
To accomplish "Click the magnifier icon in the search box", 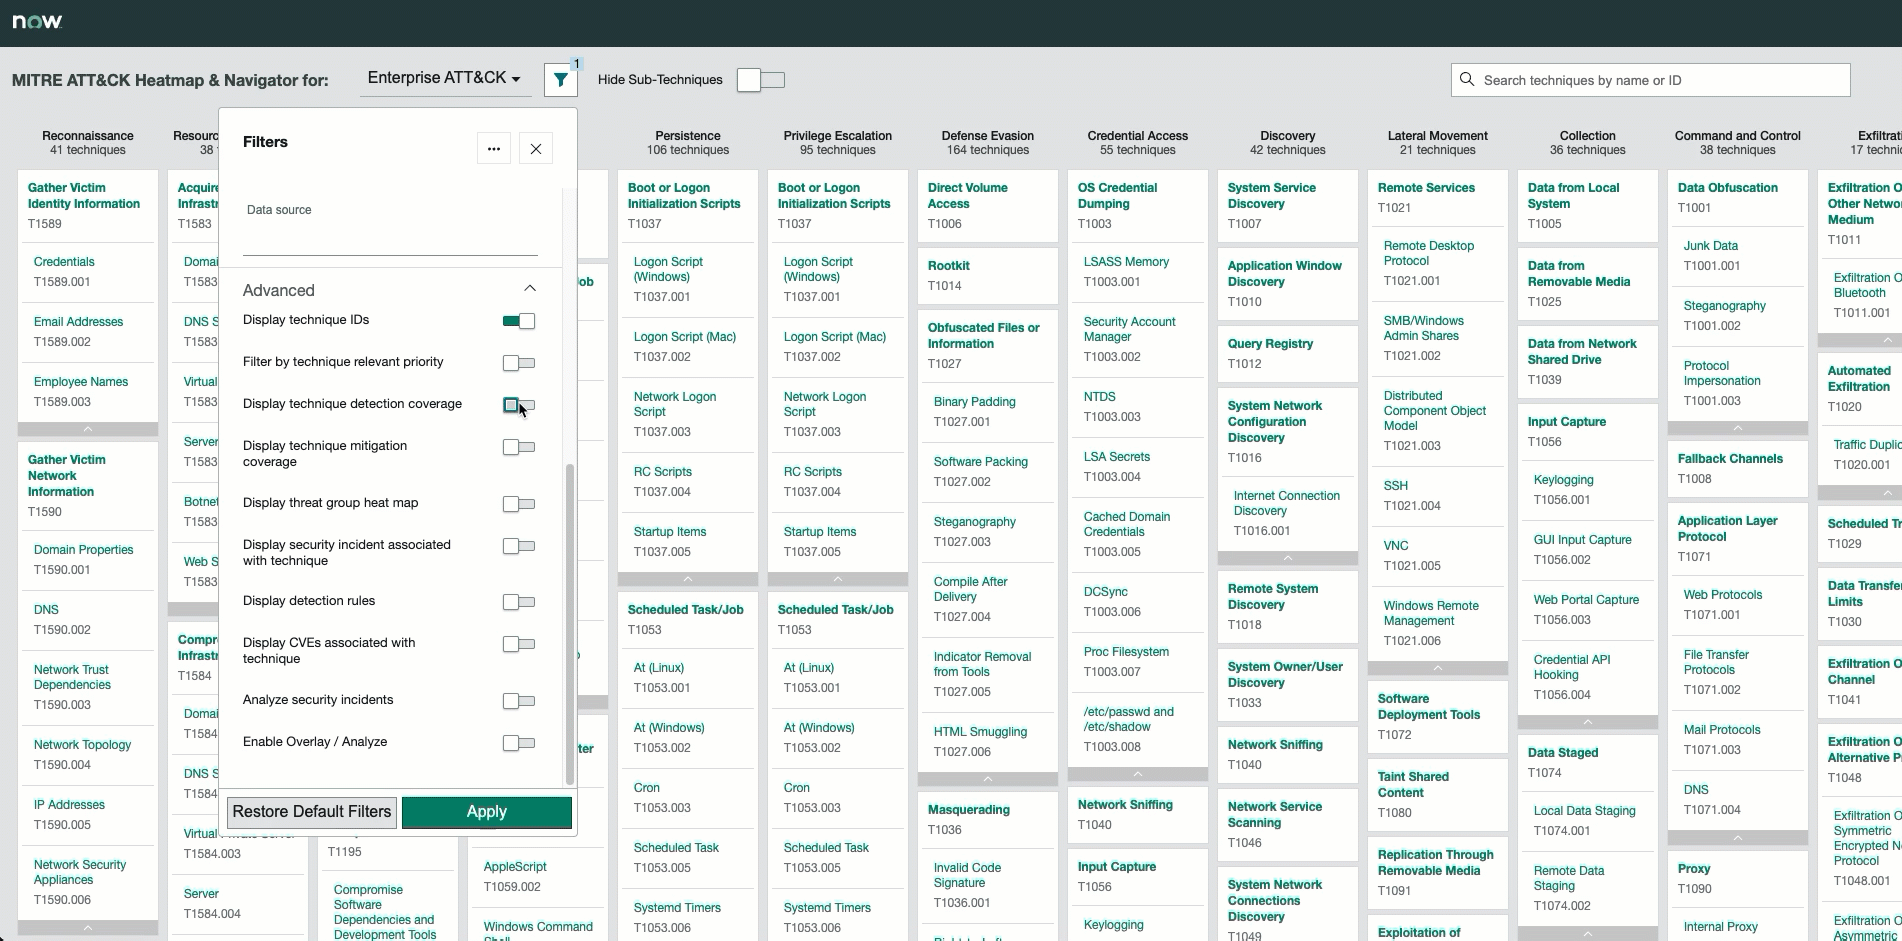I will (1467, 80).
